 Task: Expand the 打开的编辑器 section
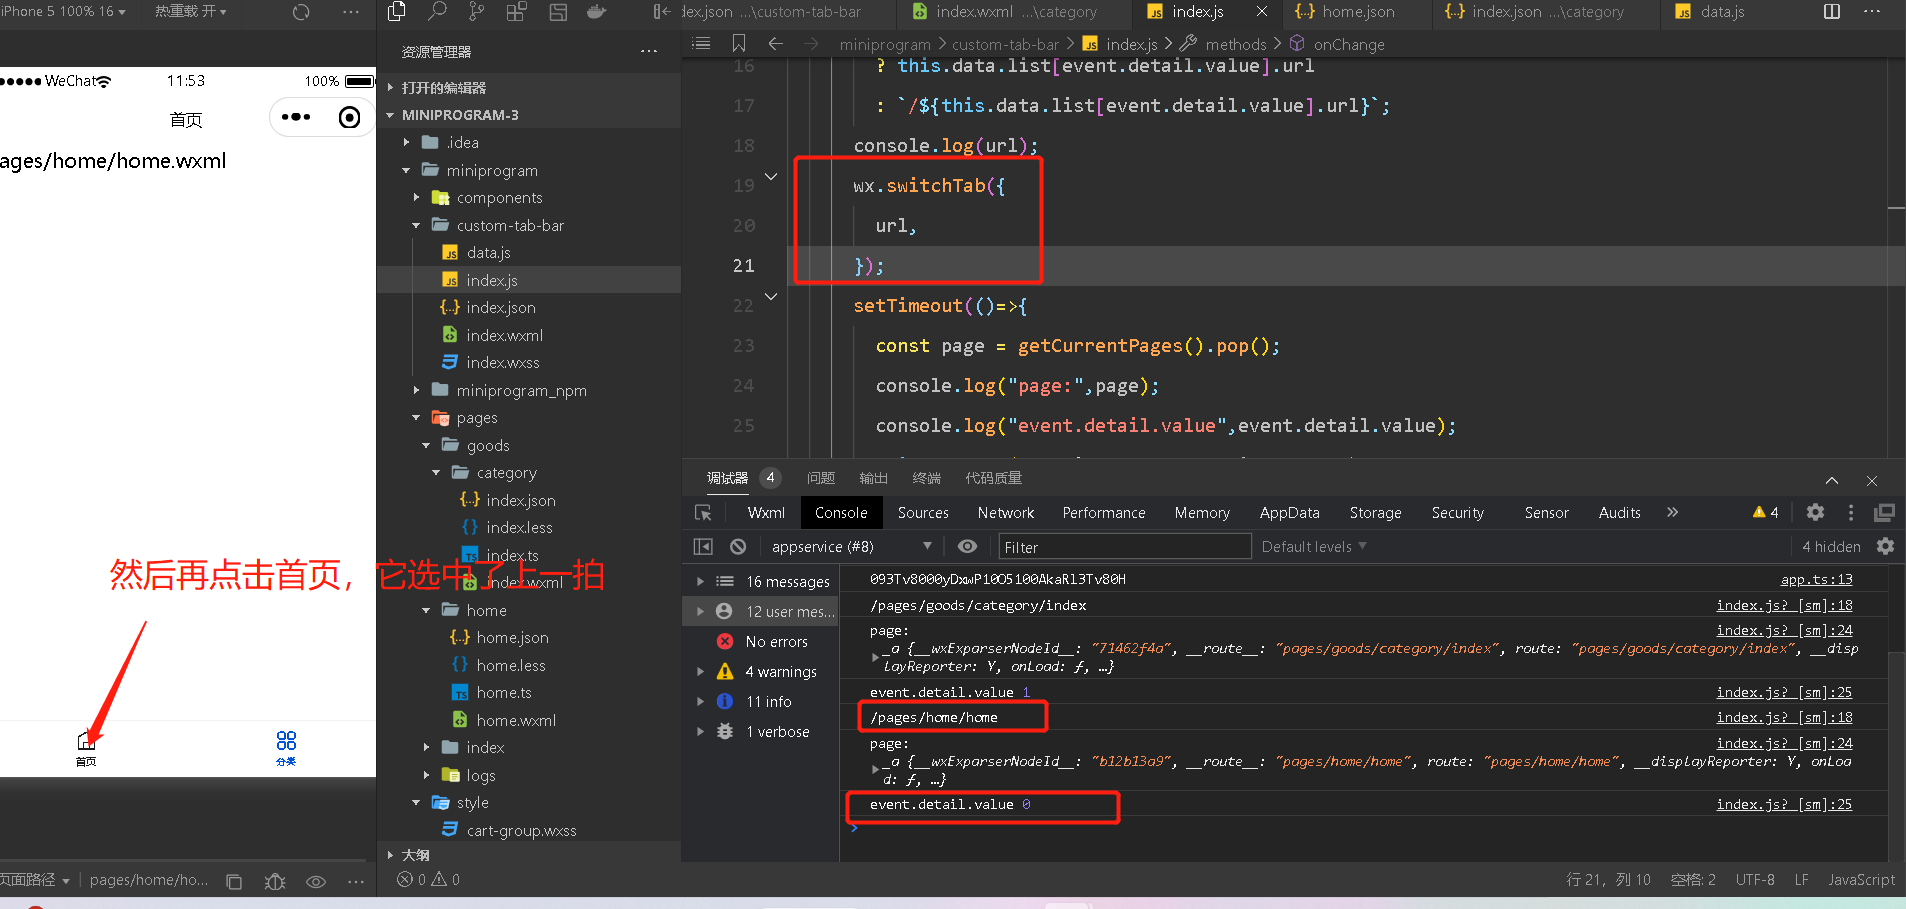point(442,88)
